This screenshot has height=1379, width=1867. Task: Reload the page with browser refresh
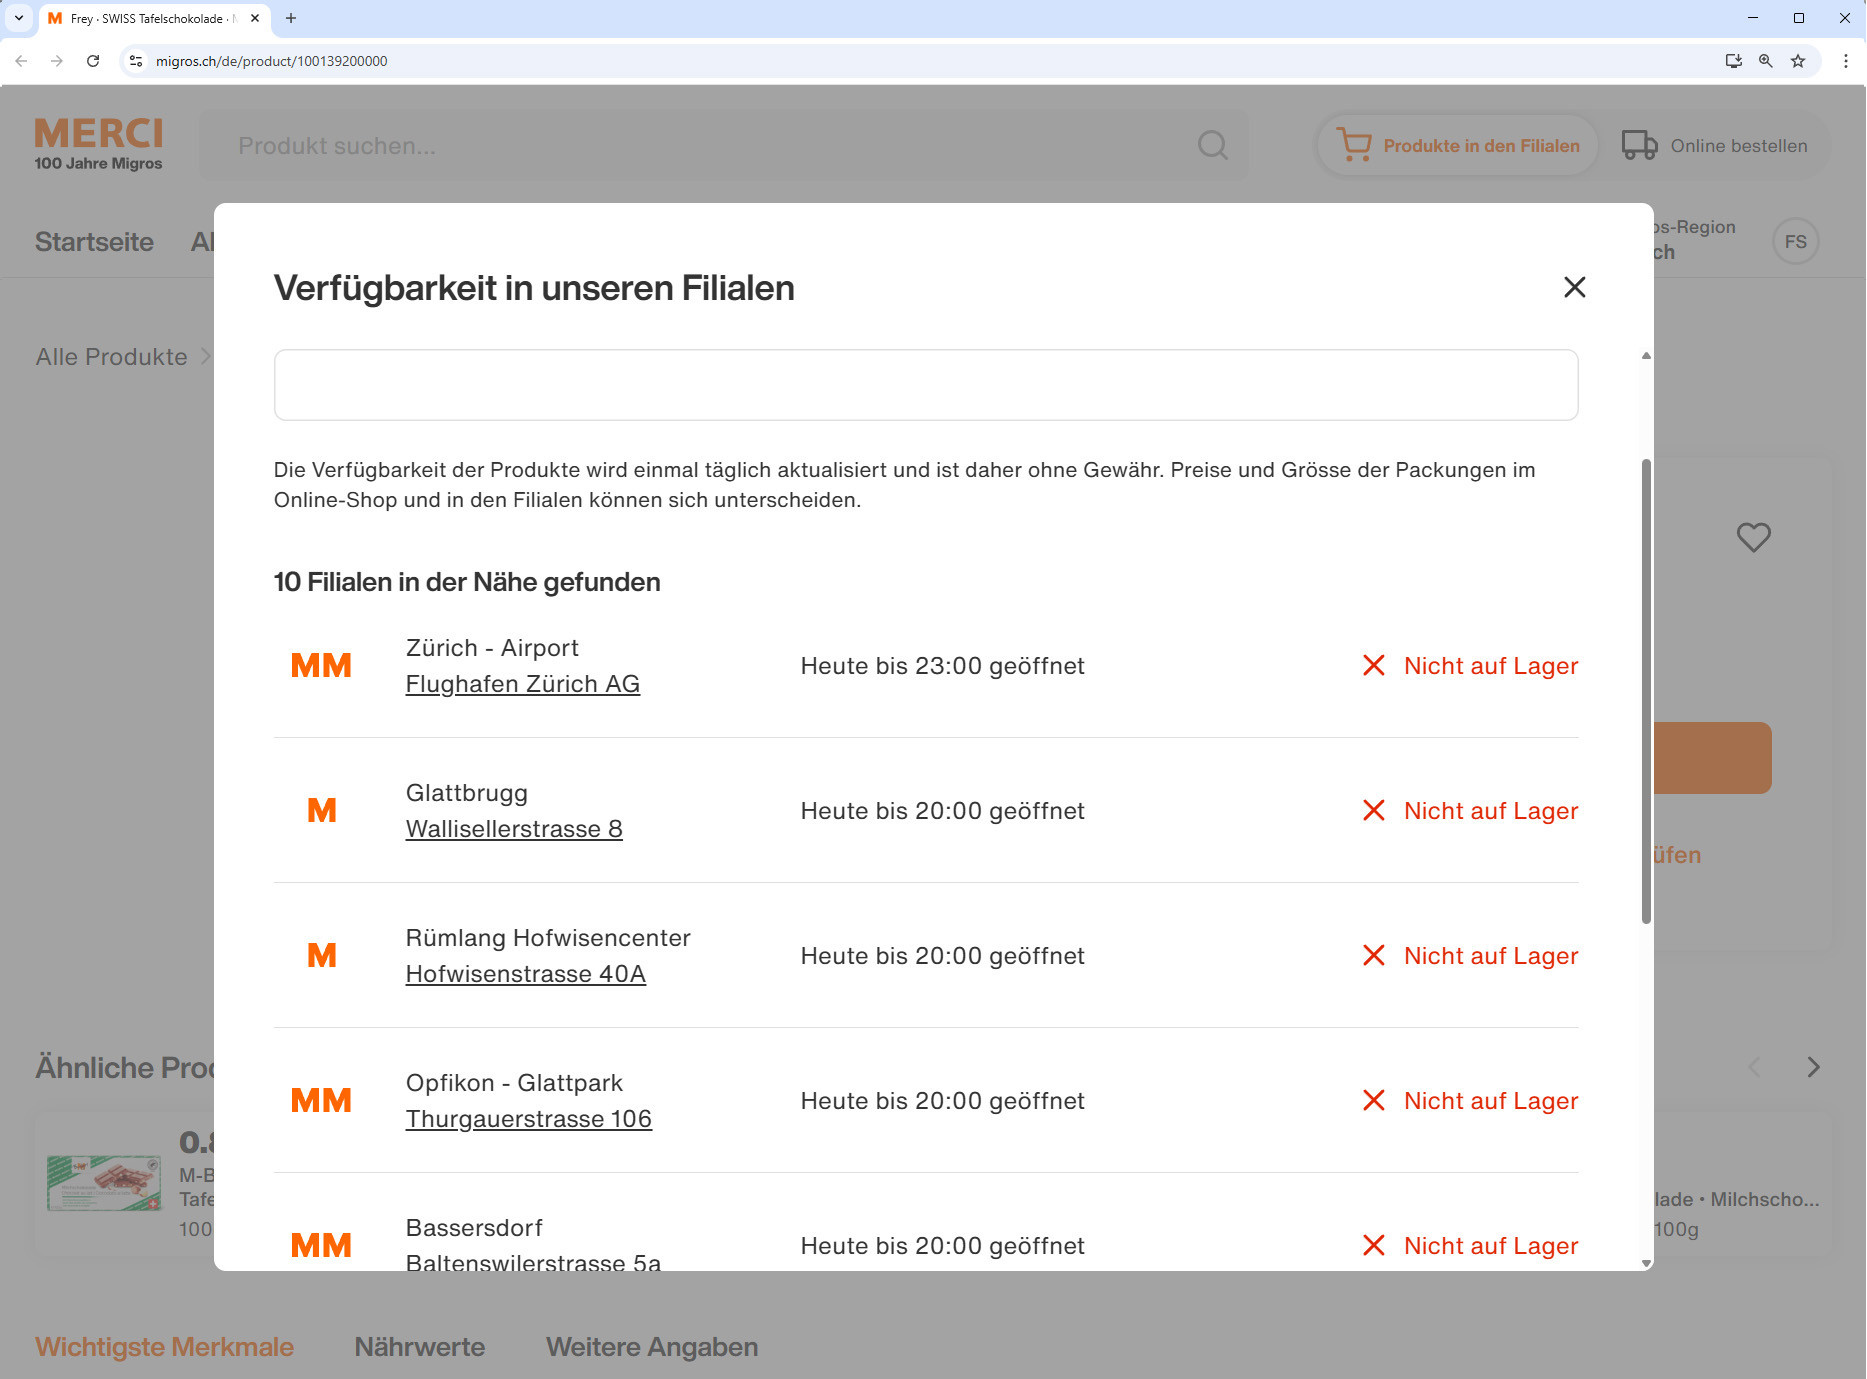(x=93, y=61)
